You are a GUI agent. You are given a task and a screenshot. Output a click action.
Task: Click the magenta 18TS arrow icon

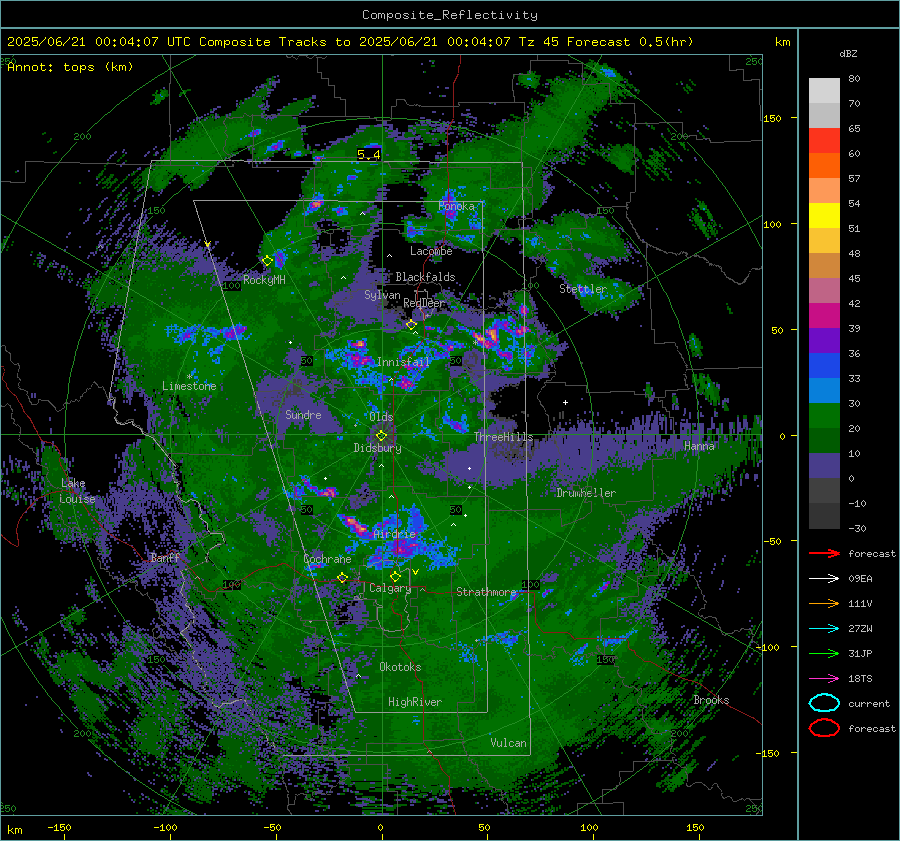pyautogui.click(x=824, y=679)
